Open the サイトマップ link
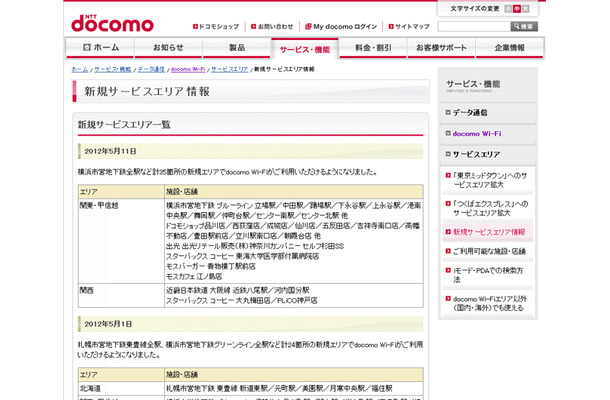This screenshot has width=610, height=400. pyautogui.click(x=409, y=26)
